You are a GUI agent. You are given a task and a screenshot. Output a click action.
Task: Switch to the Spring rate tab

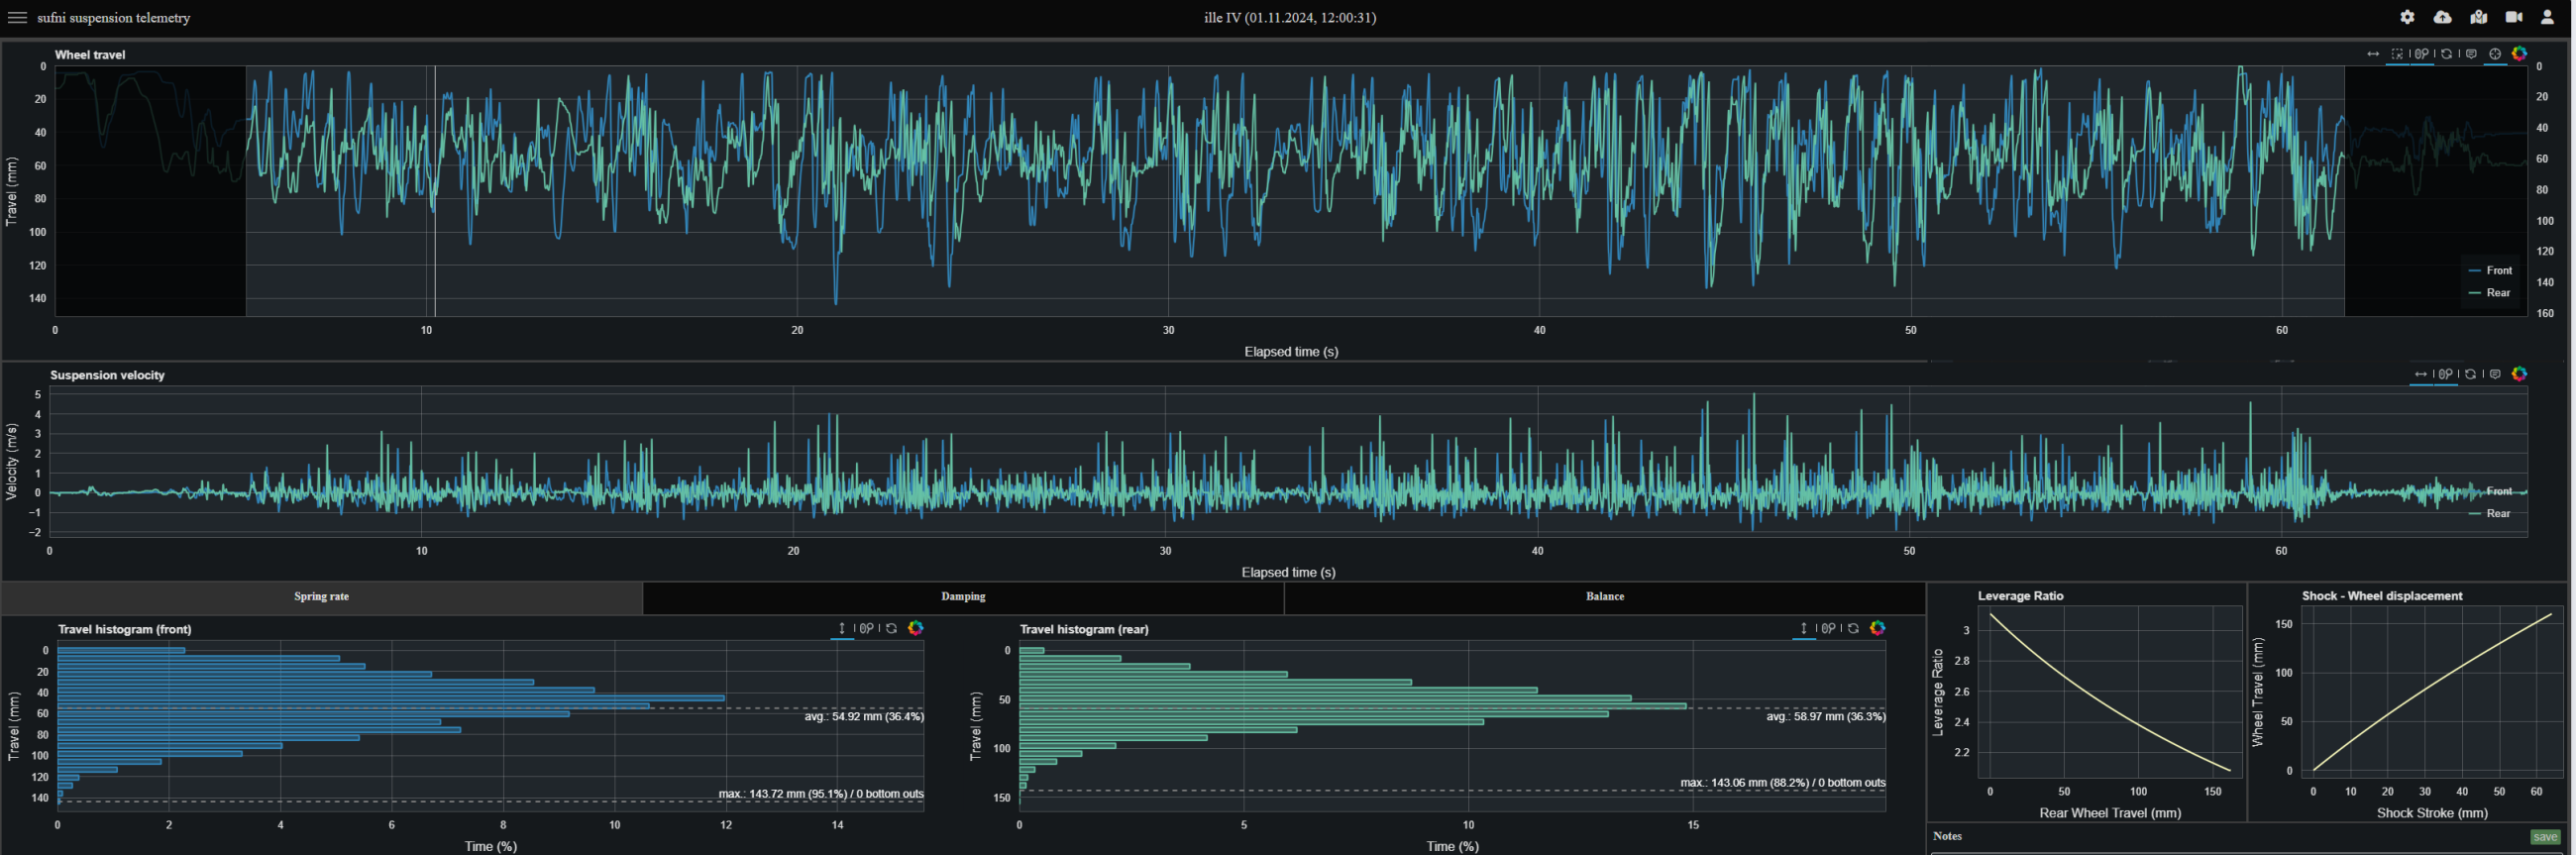coord(321,597)
